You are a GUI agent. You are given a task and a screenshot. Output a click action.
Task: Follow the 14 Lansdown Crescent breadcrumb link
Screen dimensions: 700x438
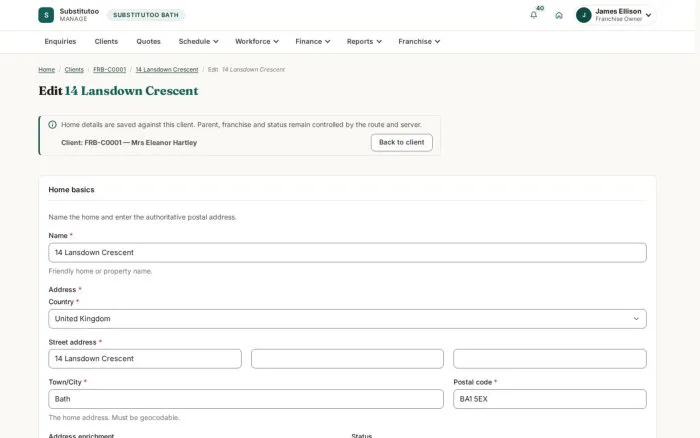pyautogui.click(x=167, y=70)
